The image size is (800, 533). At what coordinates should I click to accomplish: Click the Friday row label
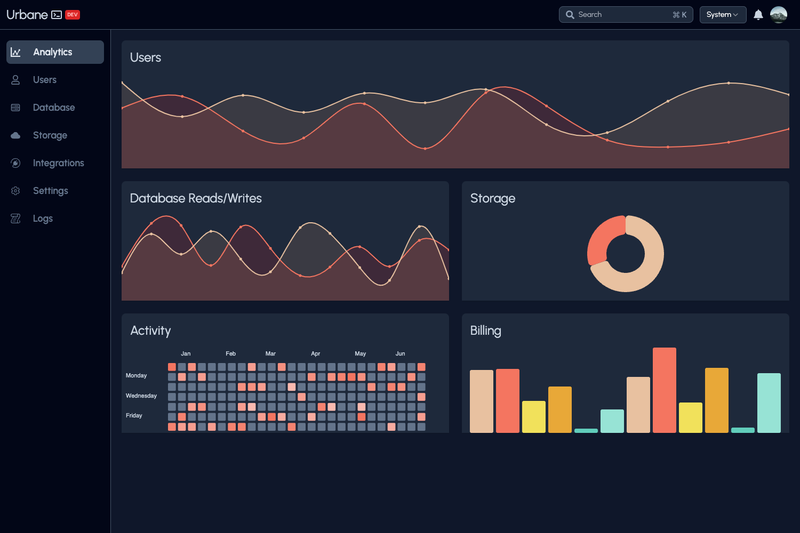(134, 416)
